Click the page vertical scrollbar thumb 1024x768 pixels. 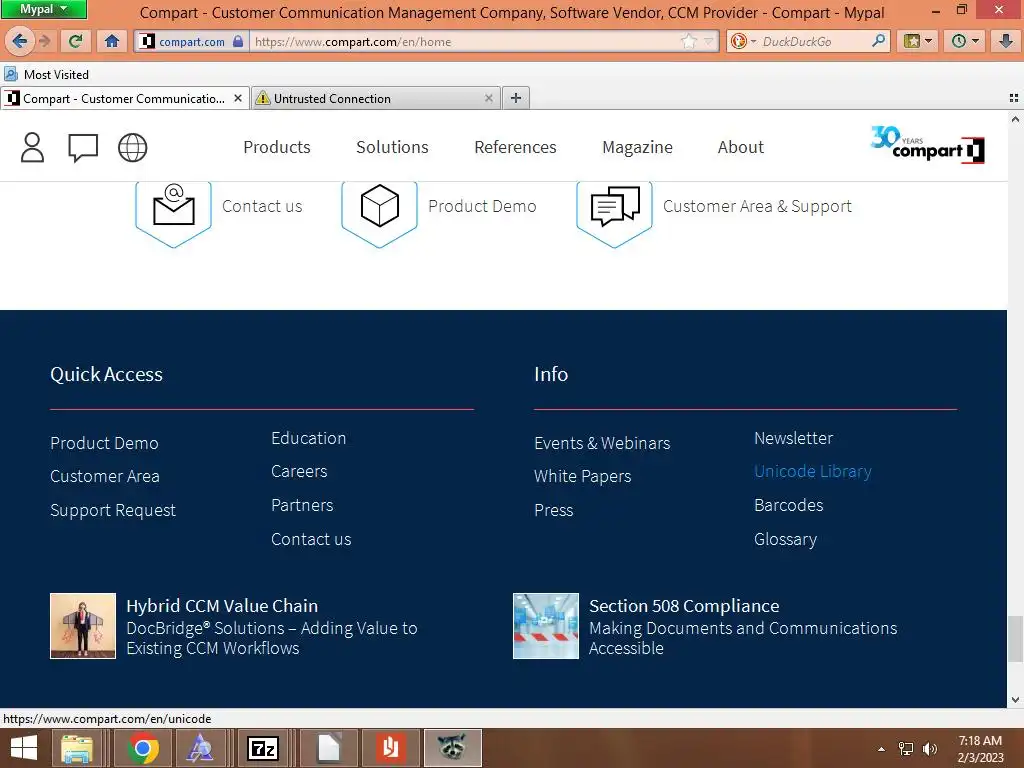[1015, 638]
